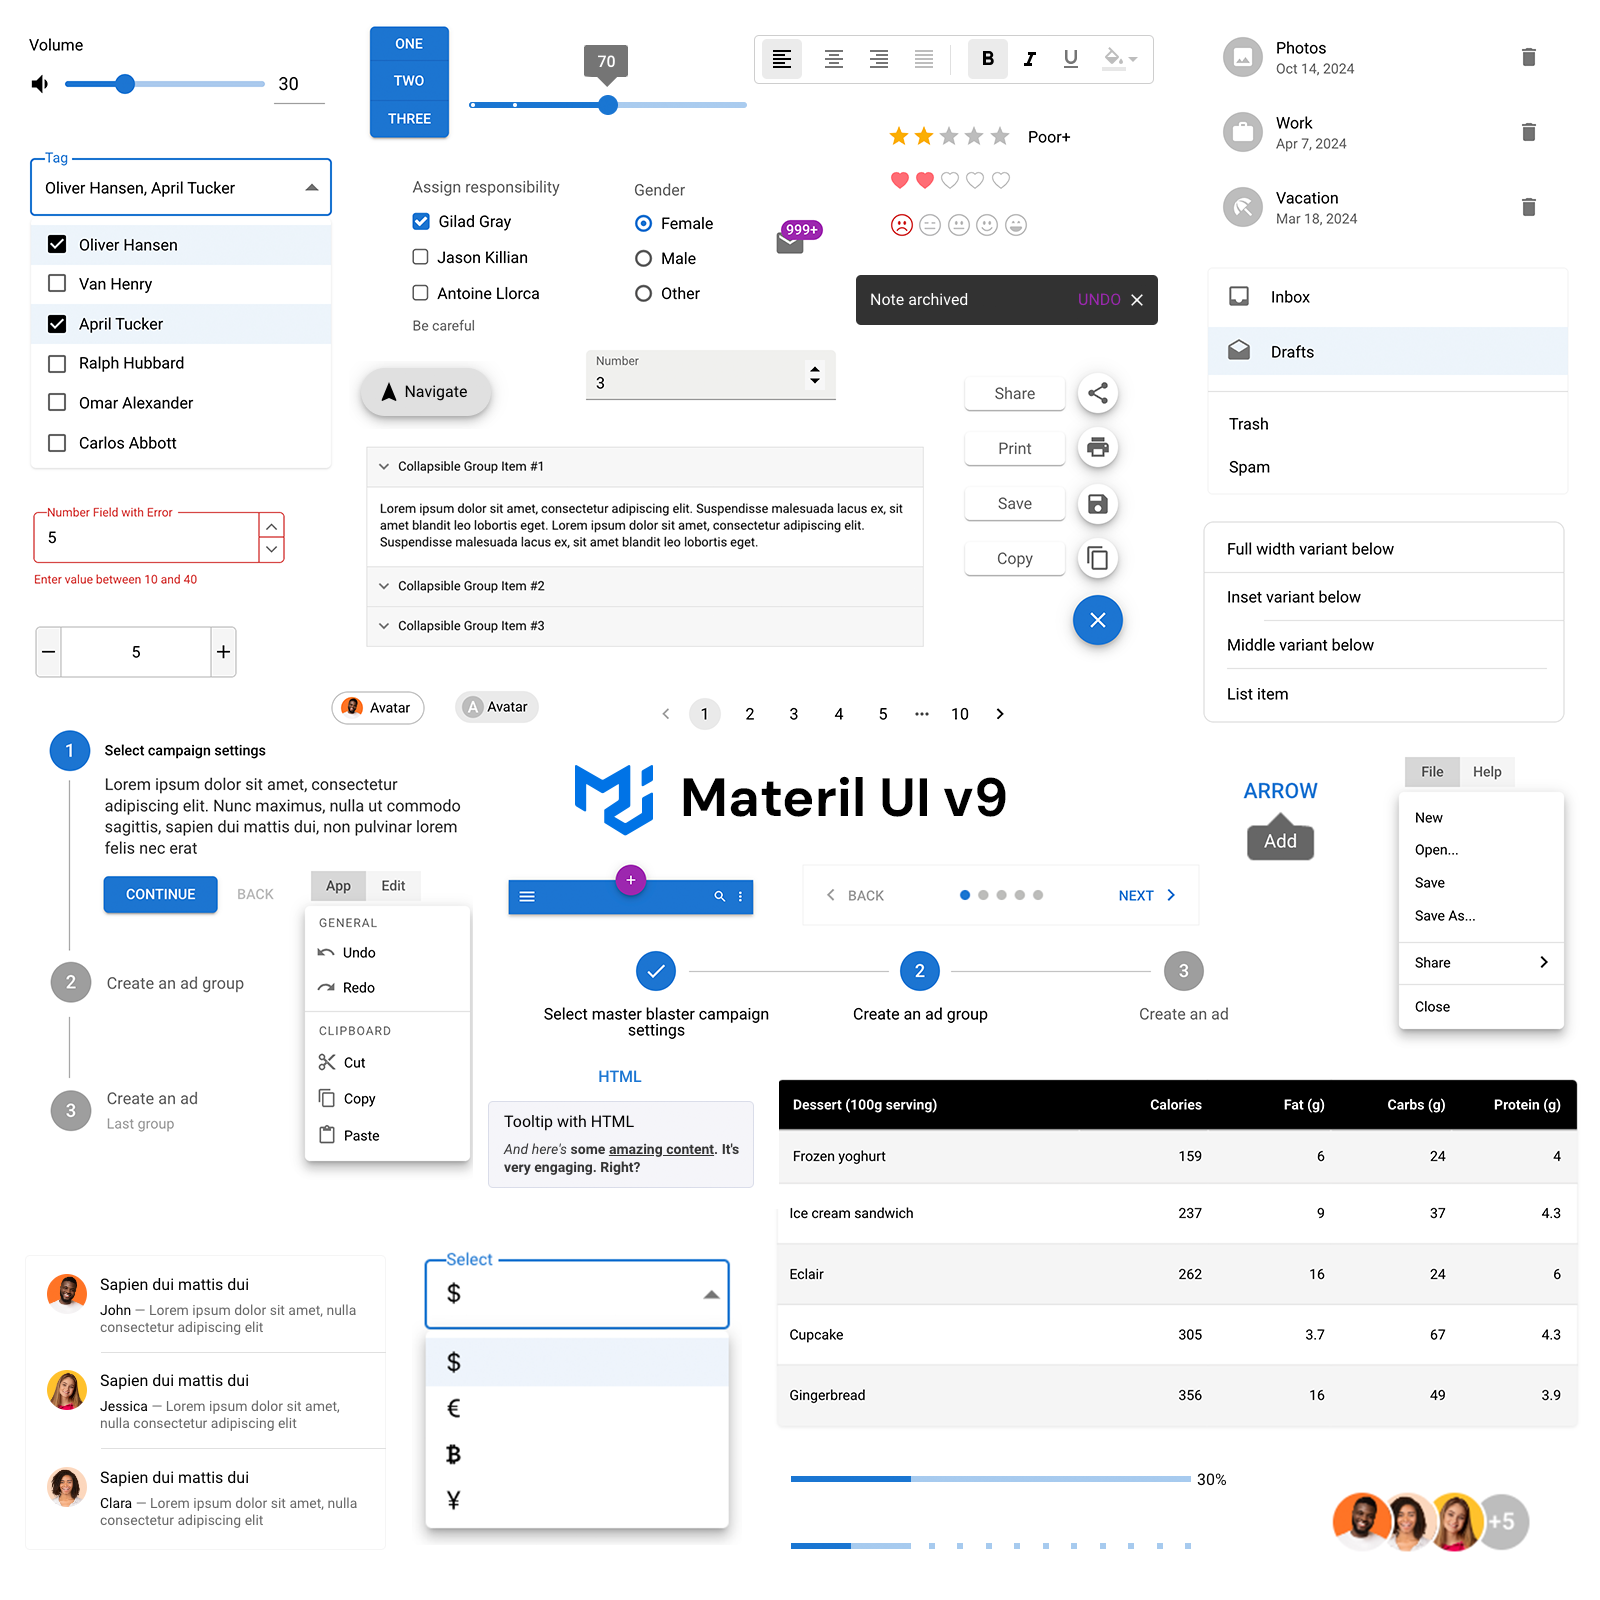This screenshot has height=1600, width=1600.
Task: Click the button group TWO button
Action: 409,81
